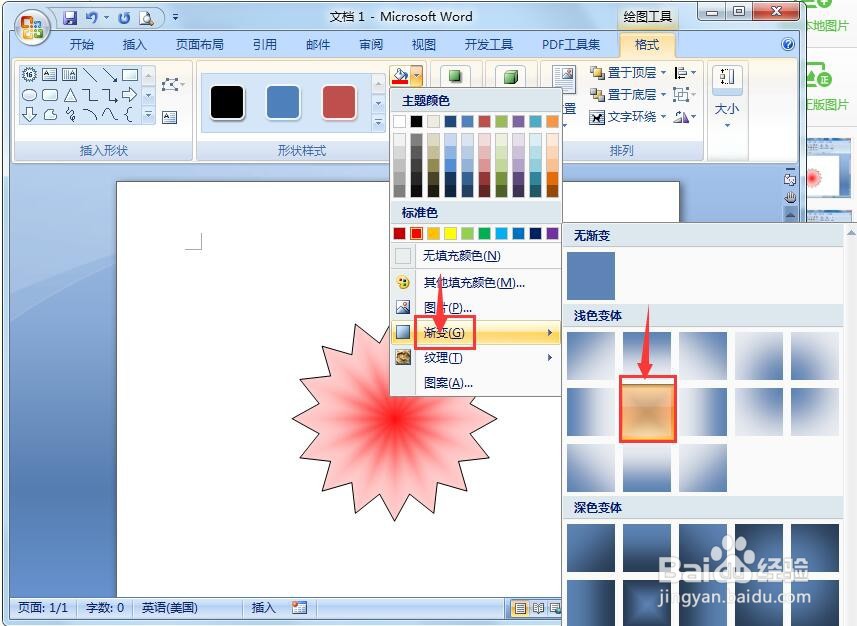
Task: Select the vertical text box shape
Action: point(69,74)
